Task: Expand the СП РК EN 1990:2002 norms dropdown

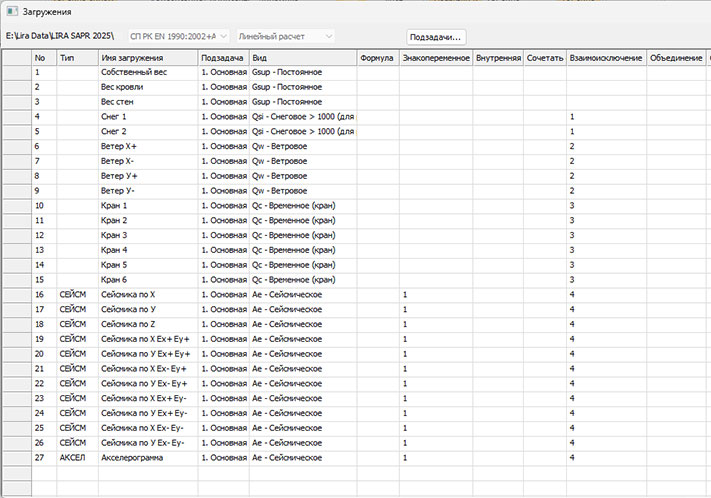Action: tap(222, 37)
